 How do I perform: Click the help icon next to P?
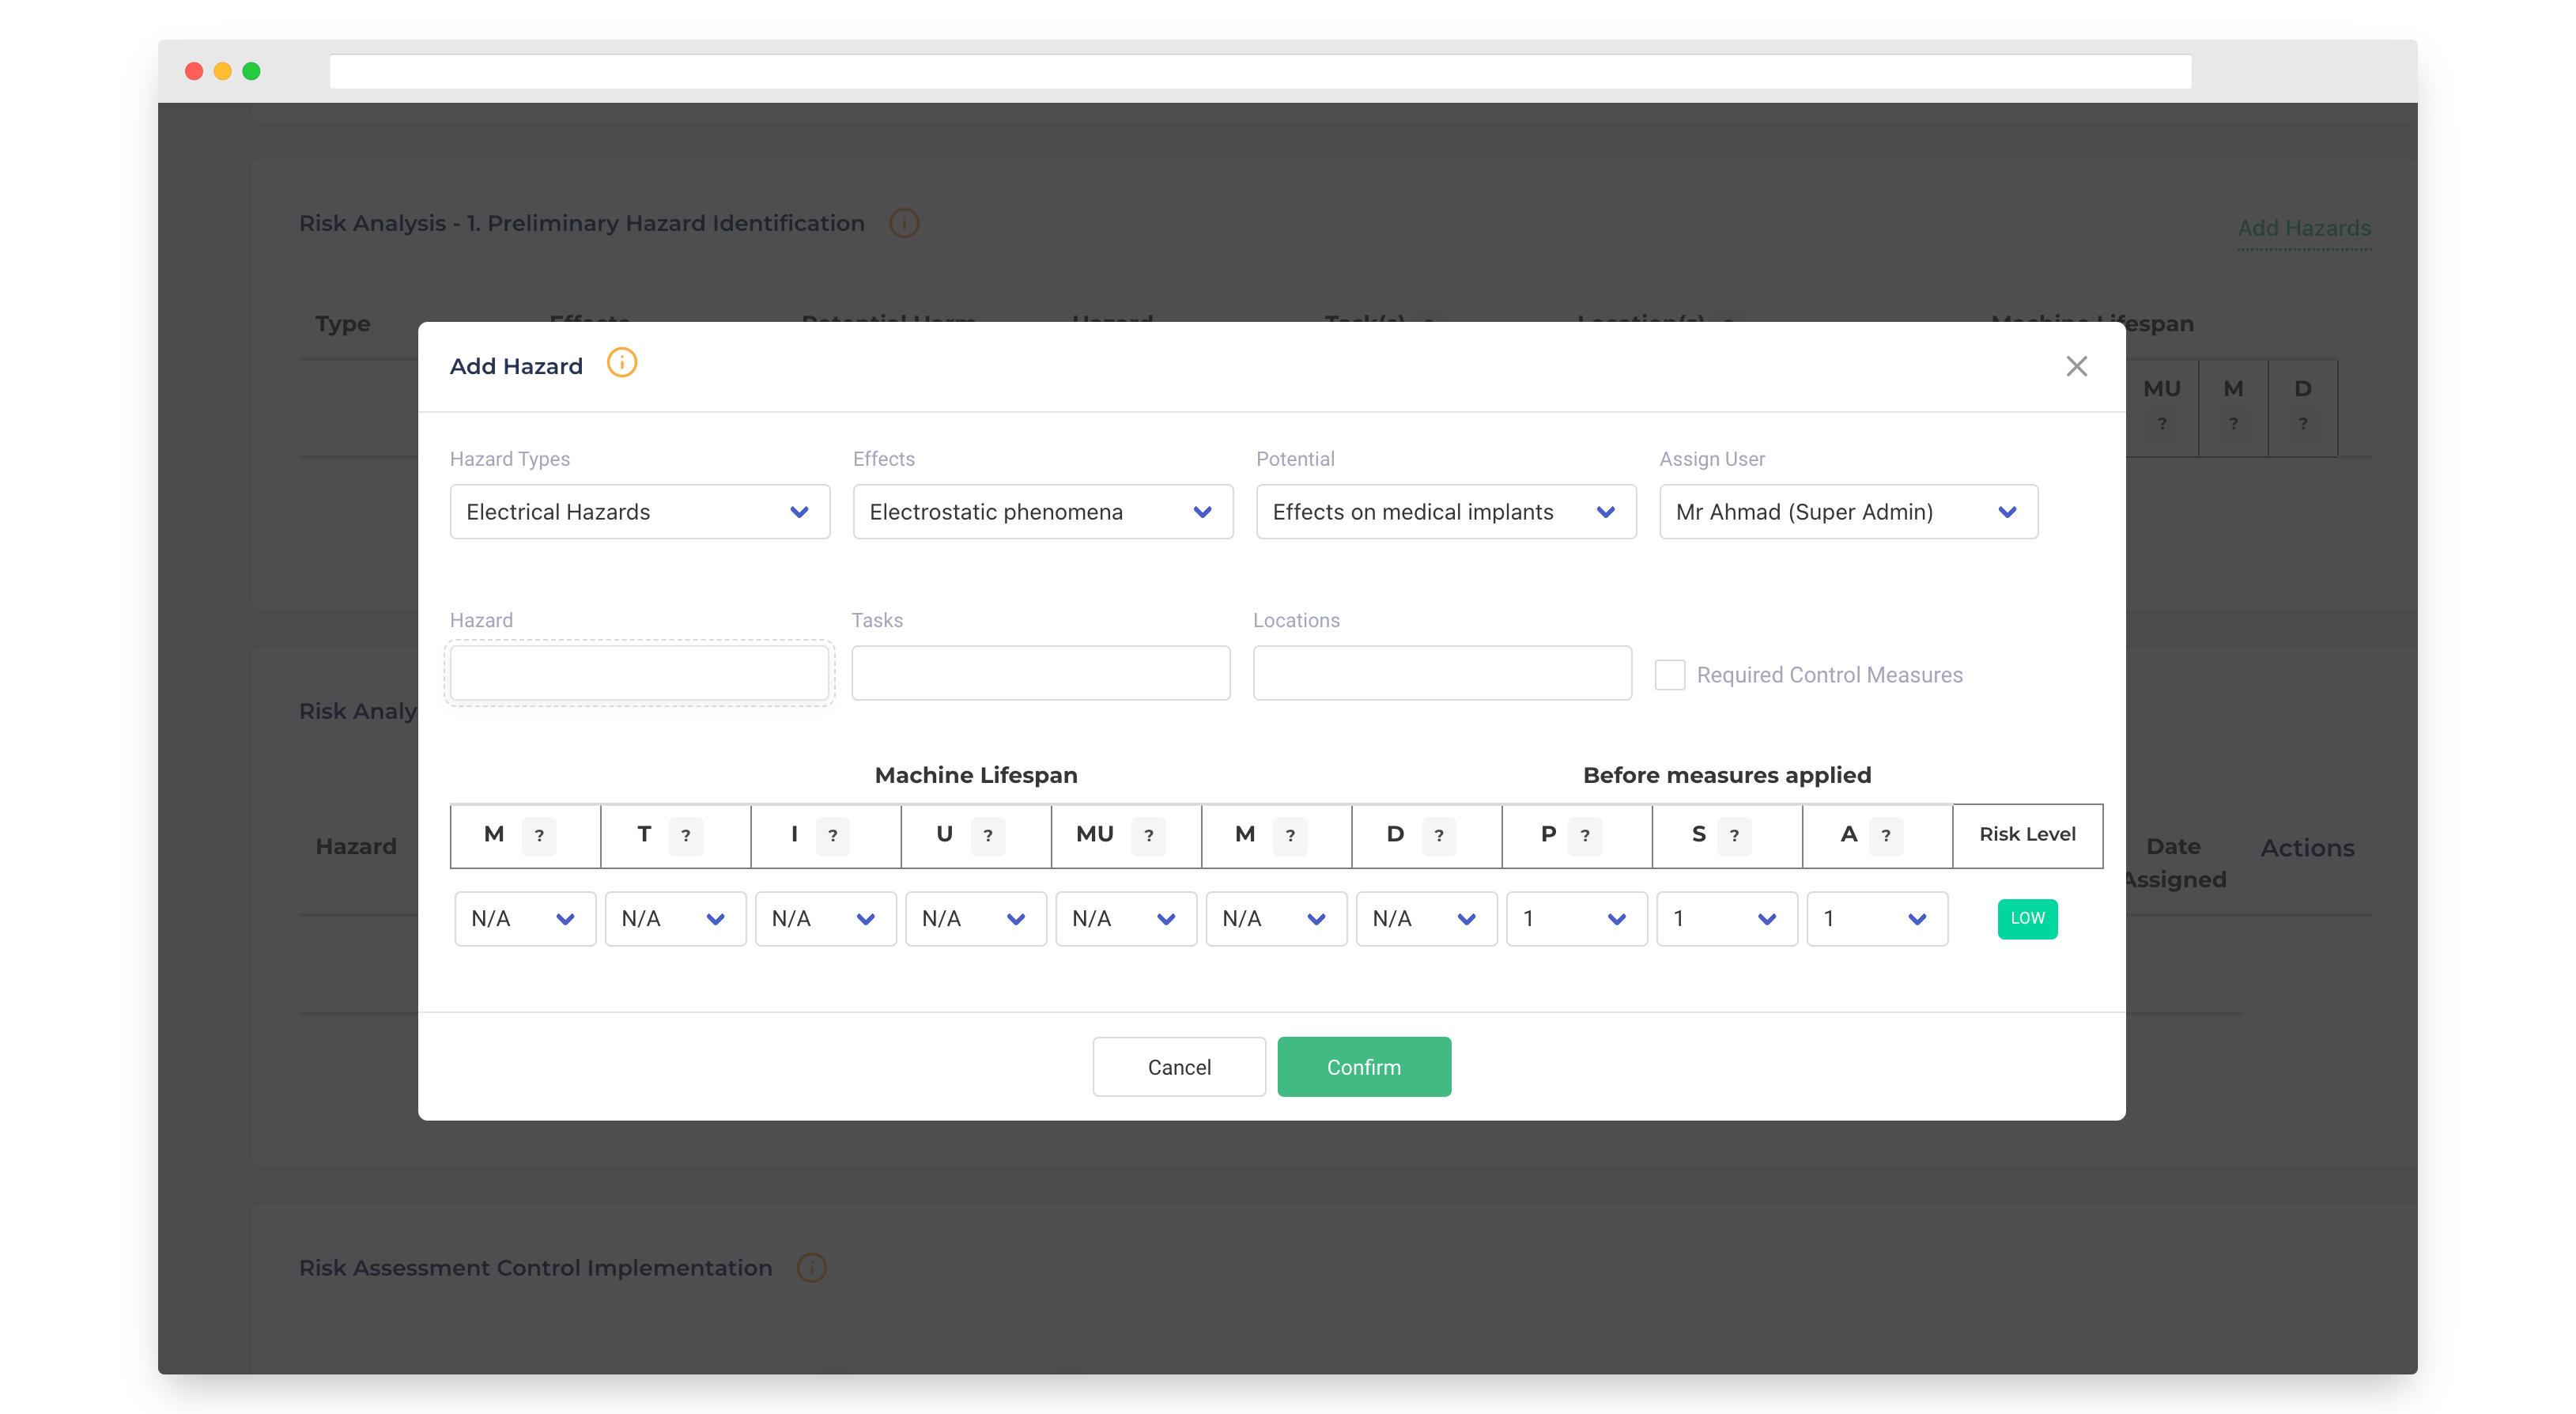click(1584, 835)
